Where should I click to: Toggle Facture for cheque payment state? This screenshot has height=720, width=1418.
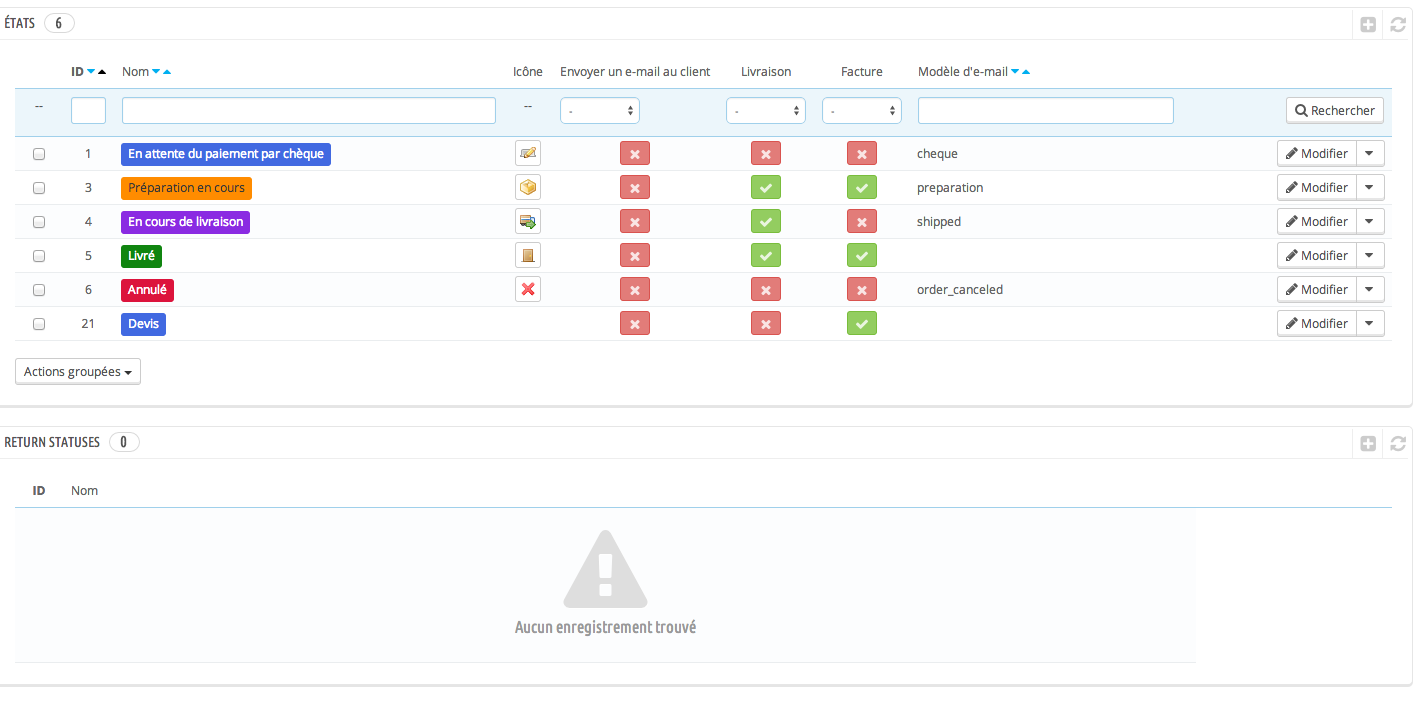[862, 154]
